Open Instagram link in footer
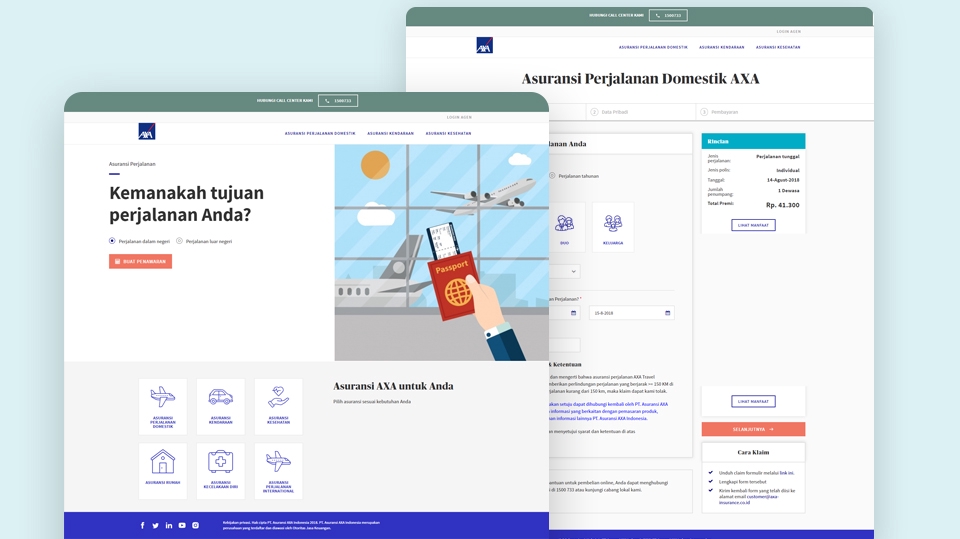This screenshot has width=960, height=539. (x=195, y=526)
